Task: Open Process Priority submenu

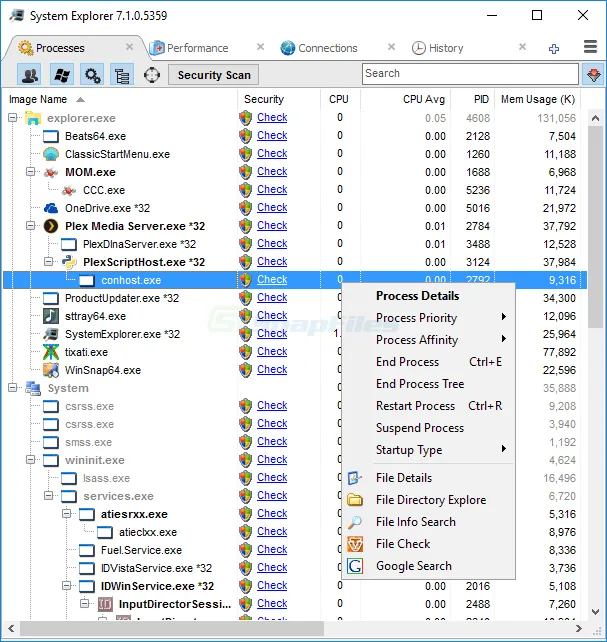Action: click(429, 318)
